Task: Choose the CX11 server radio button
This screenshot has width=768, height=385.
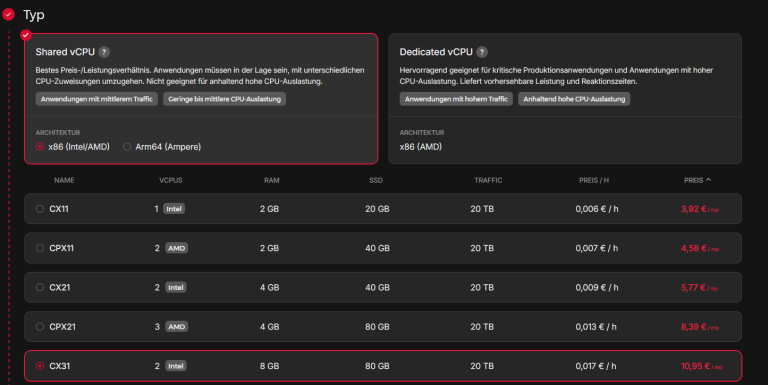Action: point(40,209)
